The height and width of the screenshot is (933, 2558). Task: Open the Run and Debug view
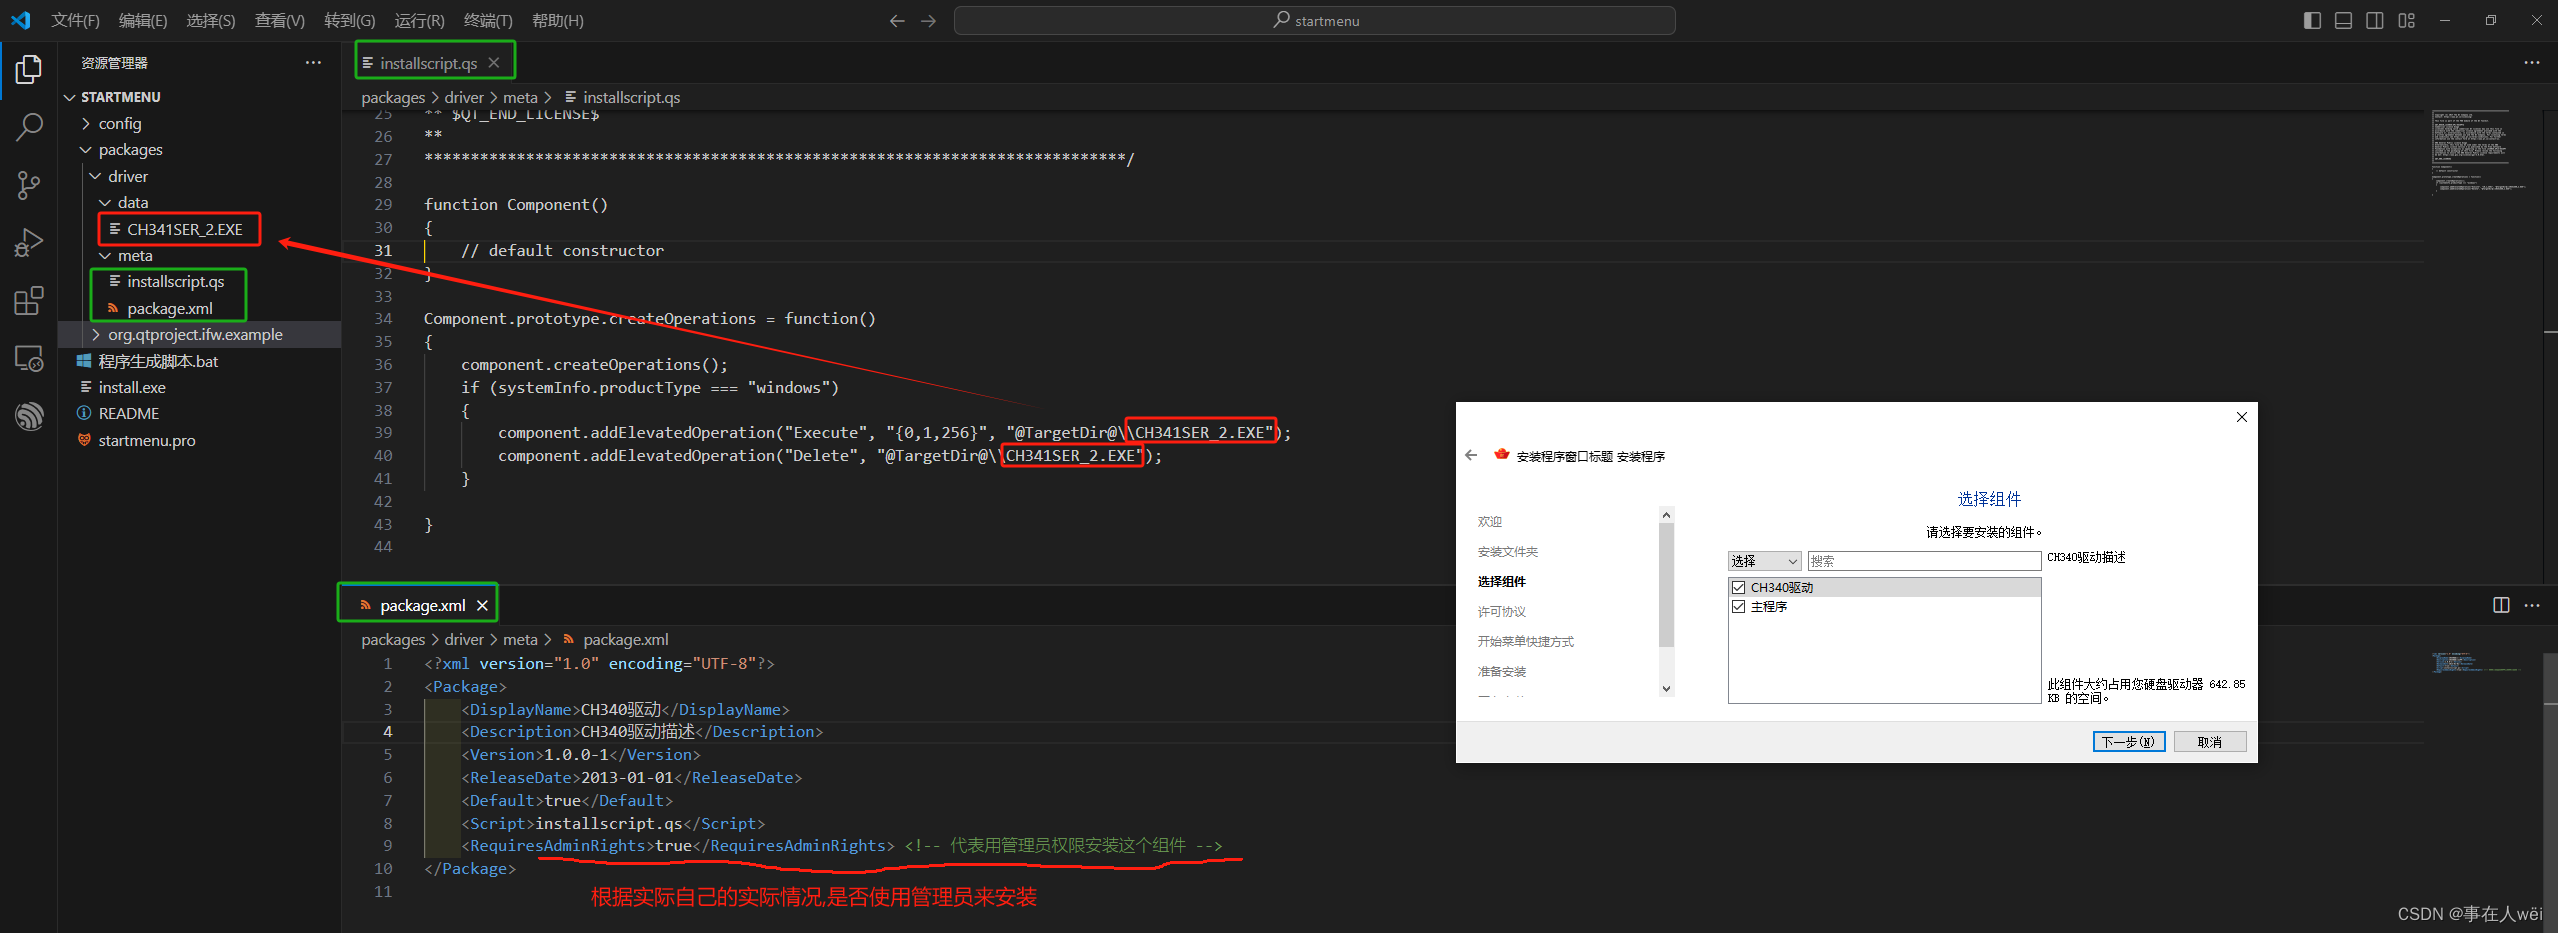pyautogui.click(x=29, y=243)
